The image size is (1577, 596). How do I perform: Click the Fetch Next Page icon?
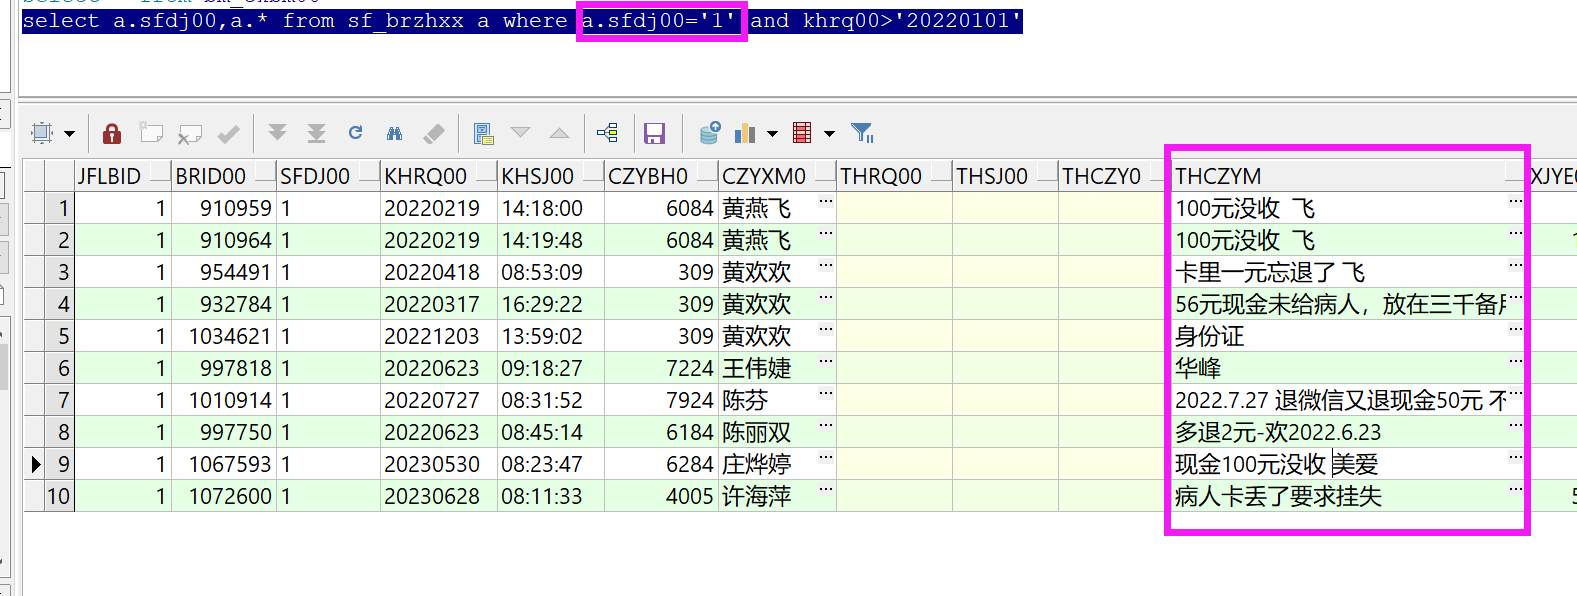[277, 133]
